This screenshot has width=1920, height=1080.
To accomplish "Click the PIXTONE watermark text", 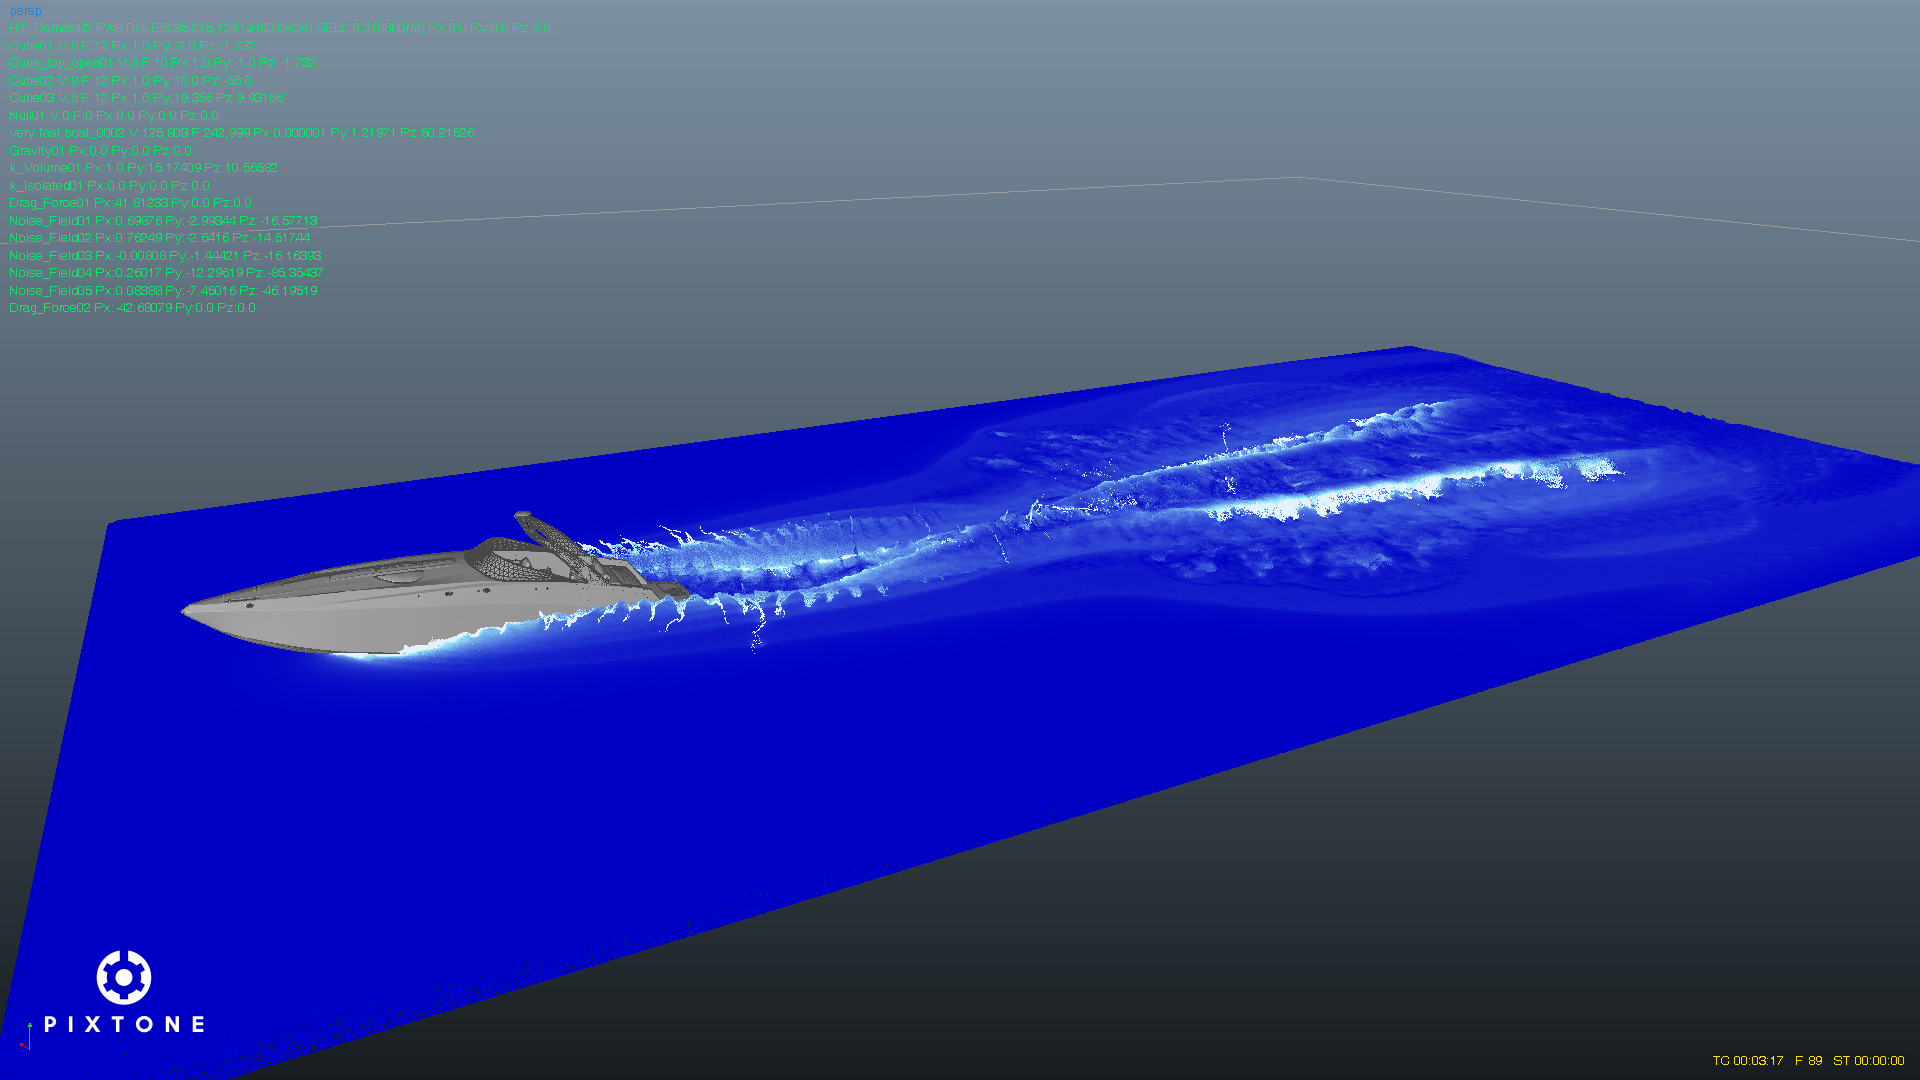I will pos(125,1024).
